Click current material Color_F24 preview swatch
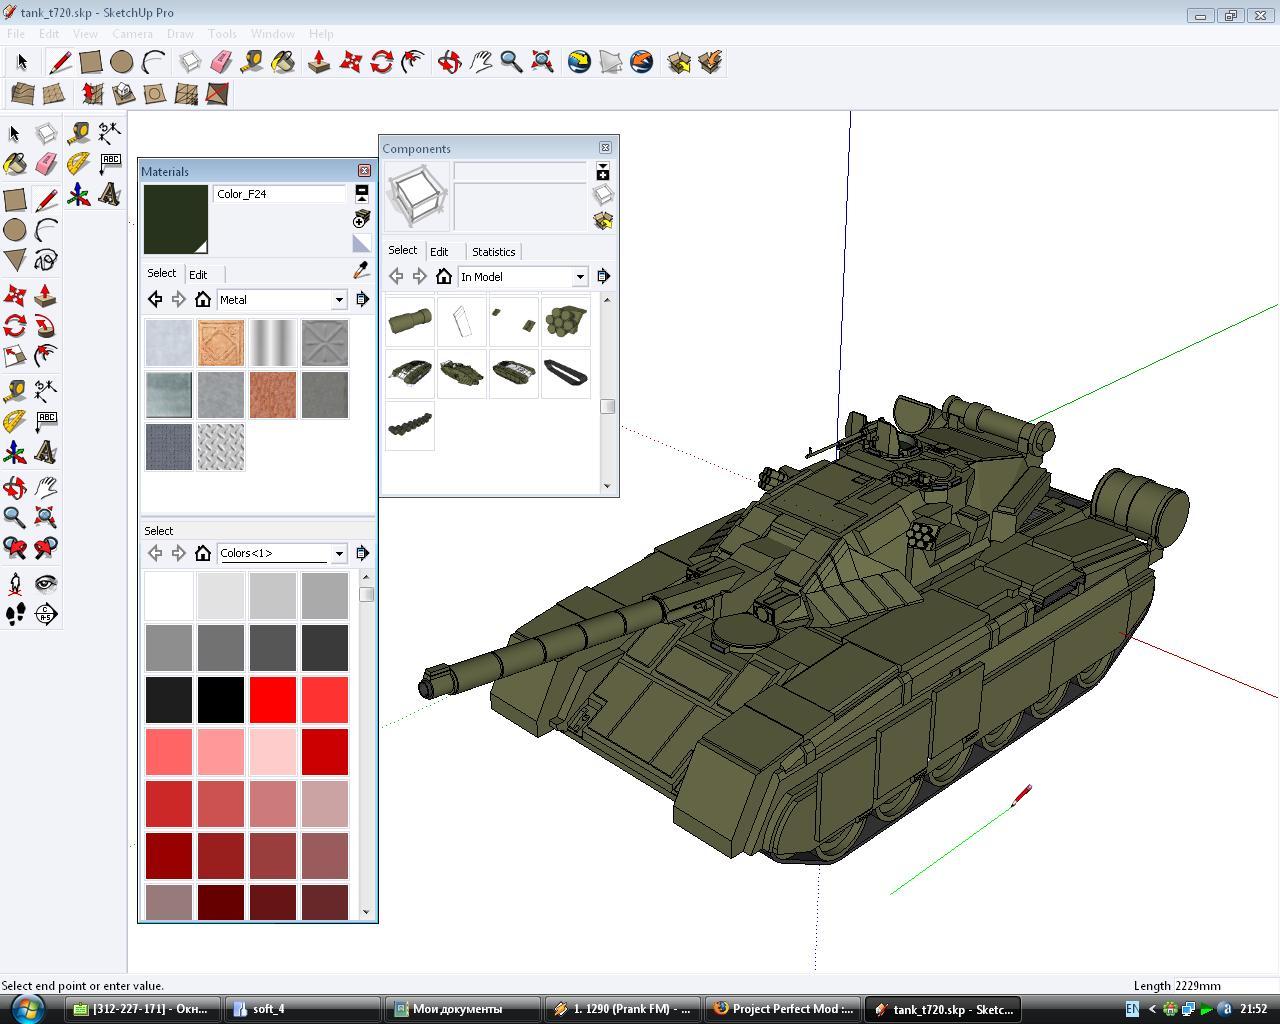Screen dimensions: 1280x1024 176,219
